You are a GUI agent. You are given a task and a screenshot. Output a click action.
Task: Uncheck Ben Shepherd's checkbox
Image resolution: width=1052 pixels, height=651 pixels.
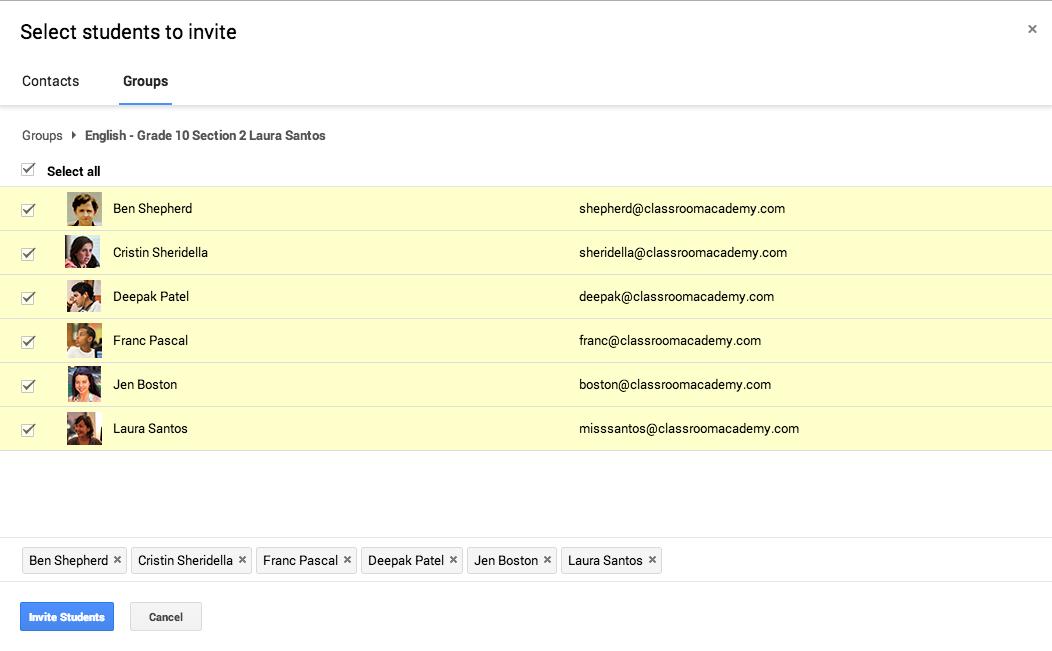(x=28, y=209)
